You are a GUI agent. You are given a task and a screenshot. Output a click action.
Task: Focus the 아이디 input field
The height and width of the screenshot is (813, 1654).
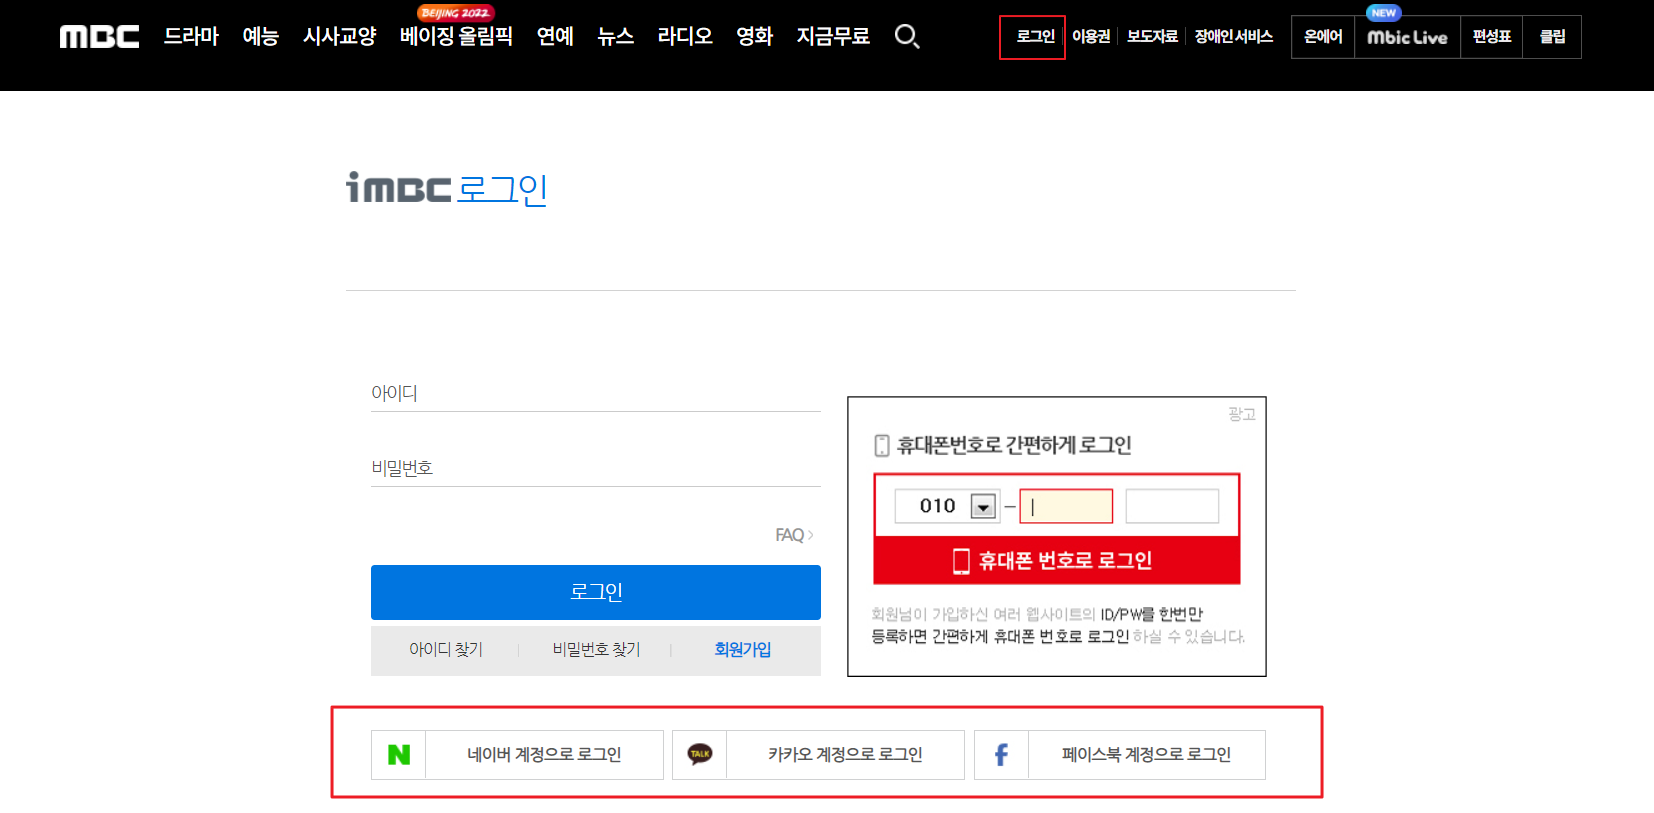(596, 393)
